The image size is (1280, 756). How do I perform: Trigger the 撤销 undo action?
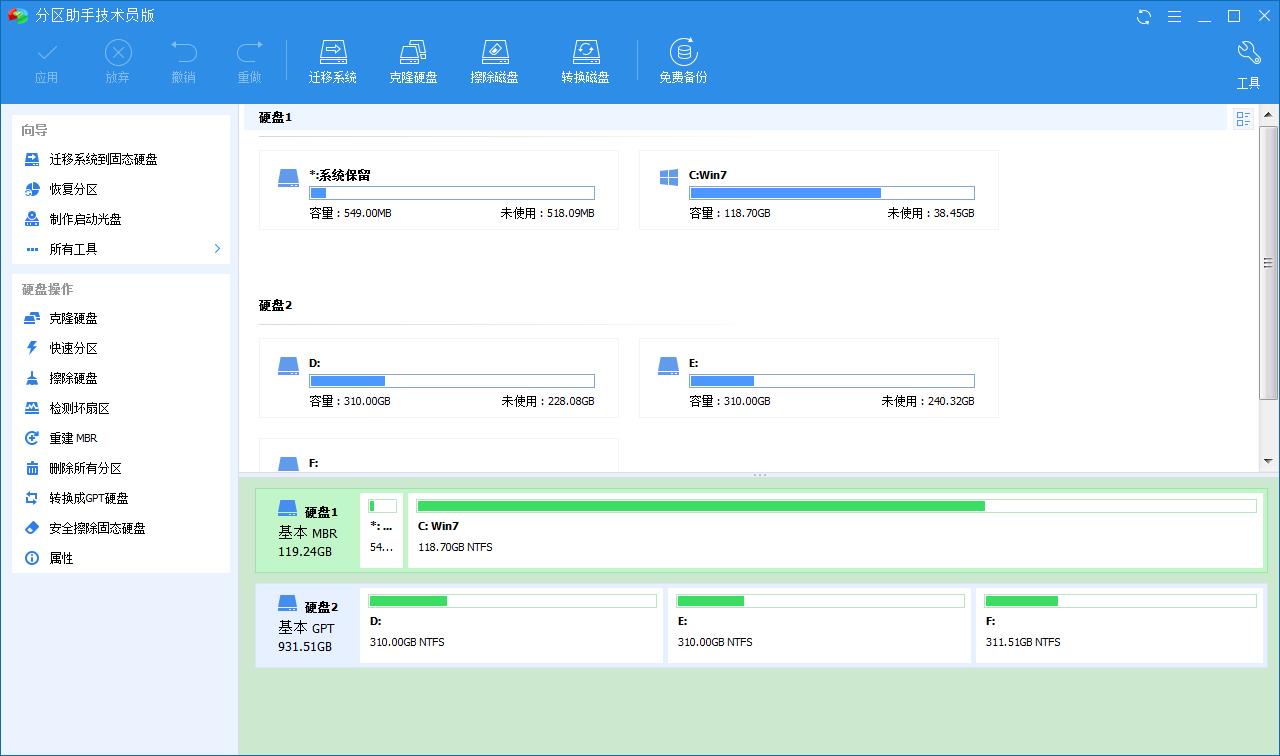point(183,58)
